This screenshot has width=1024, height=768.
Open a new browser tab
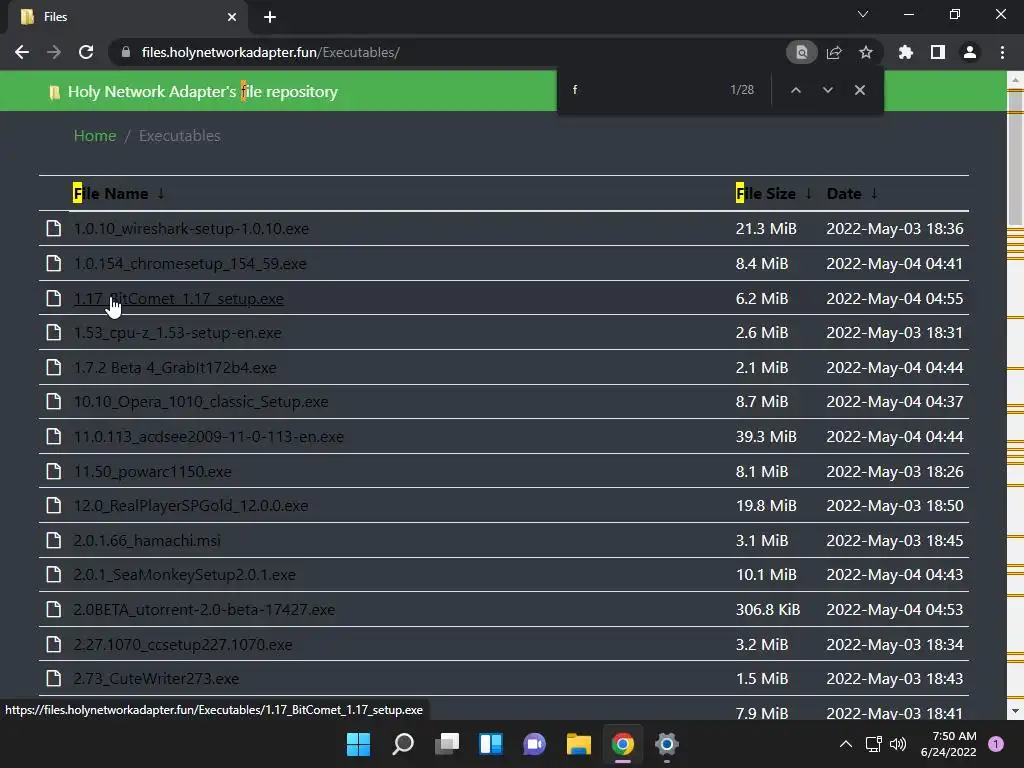270,17
